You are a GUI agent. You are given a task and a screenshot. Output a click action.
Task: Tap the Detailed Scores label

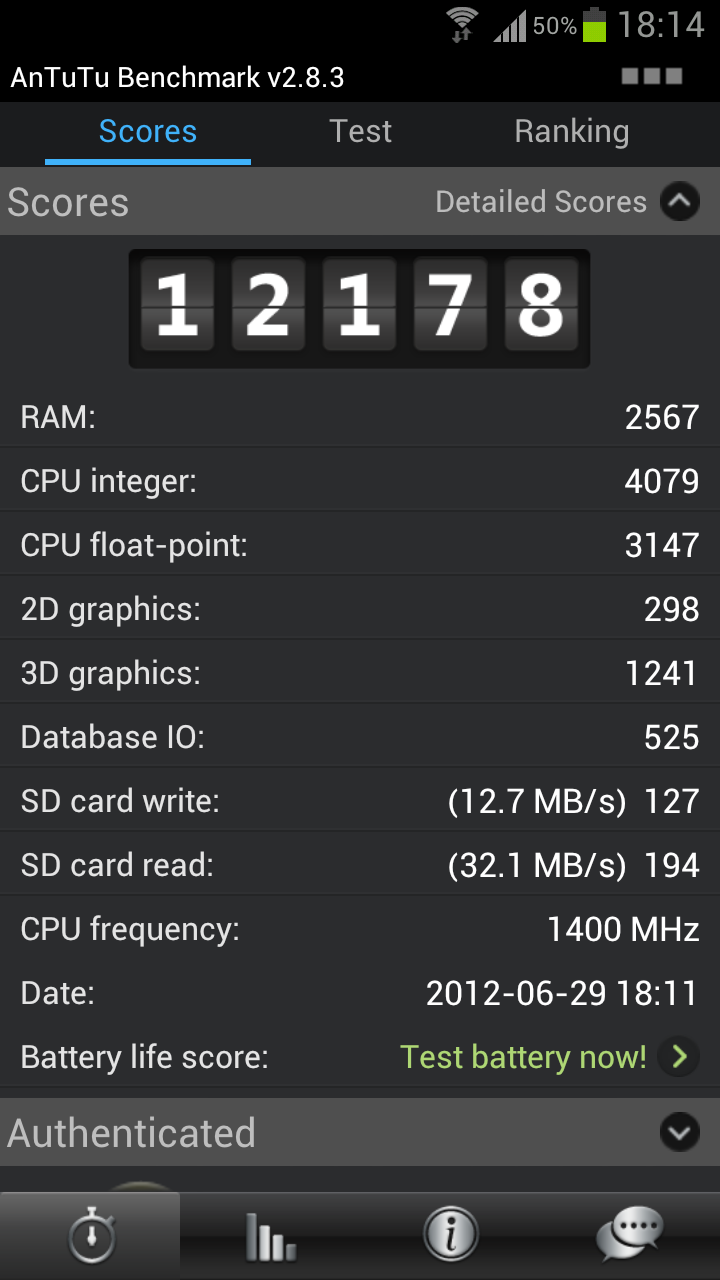click(541, 202)
